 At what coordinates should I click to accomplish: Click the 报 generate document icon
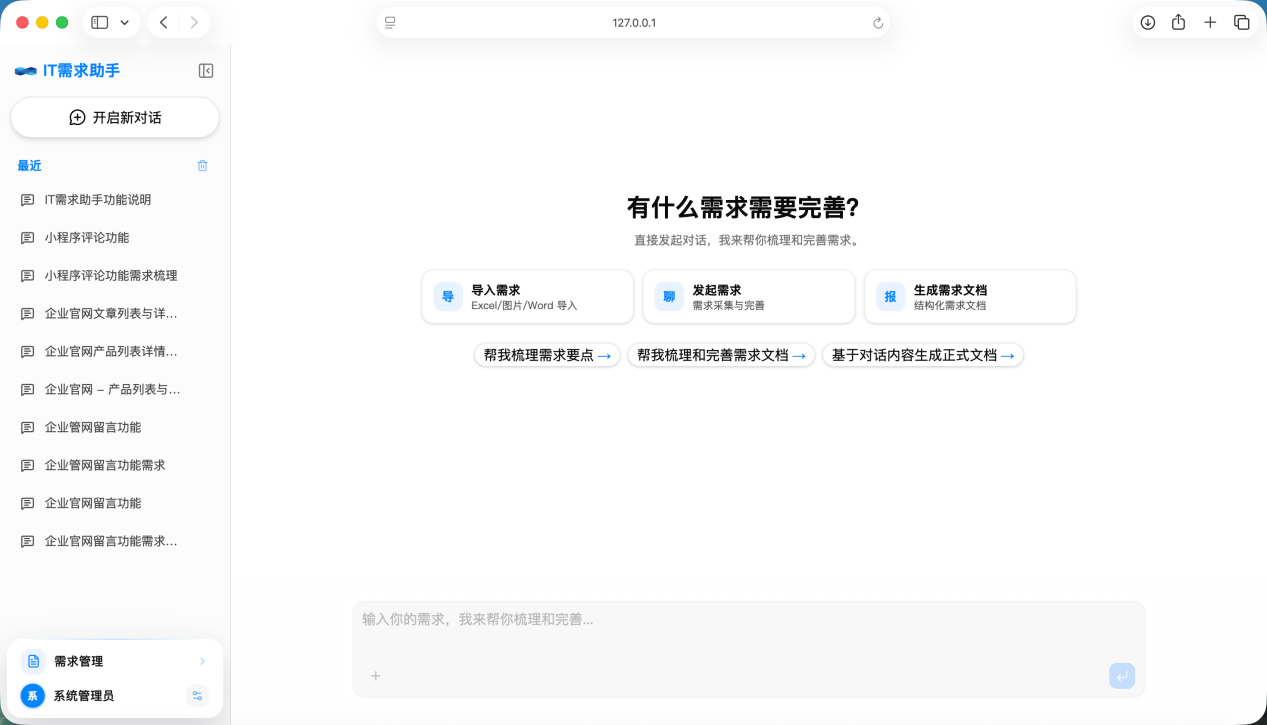pos(890,297)
